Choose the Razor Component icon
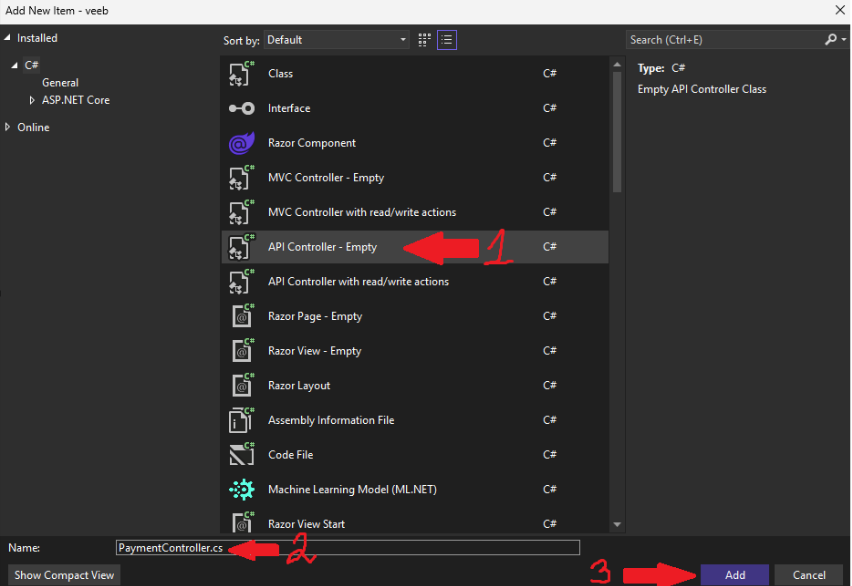 [x=241, y=143]
